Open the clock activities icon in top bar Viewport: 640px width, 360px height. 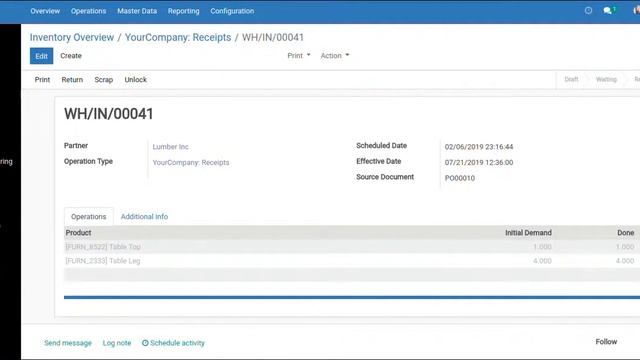click(x=588, y=11)
